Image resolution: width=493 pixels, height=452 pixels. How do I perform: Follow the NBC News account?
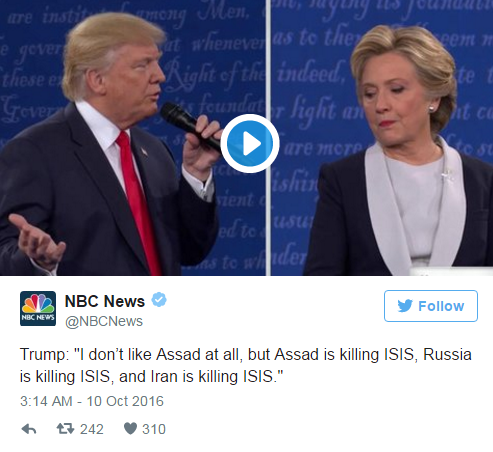[x=431, y=306]
